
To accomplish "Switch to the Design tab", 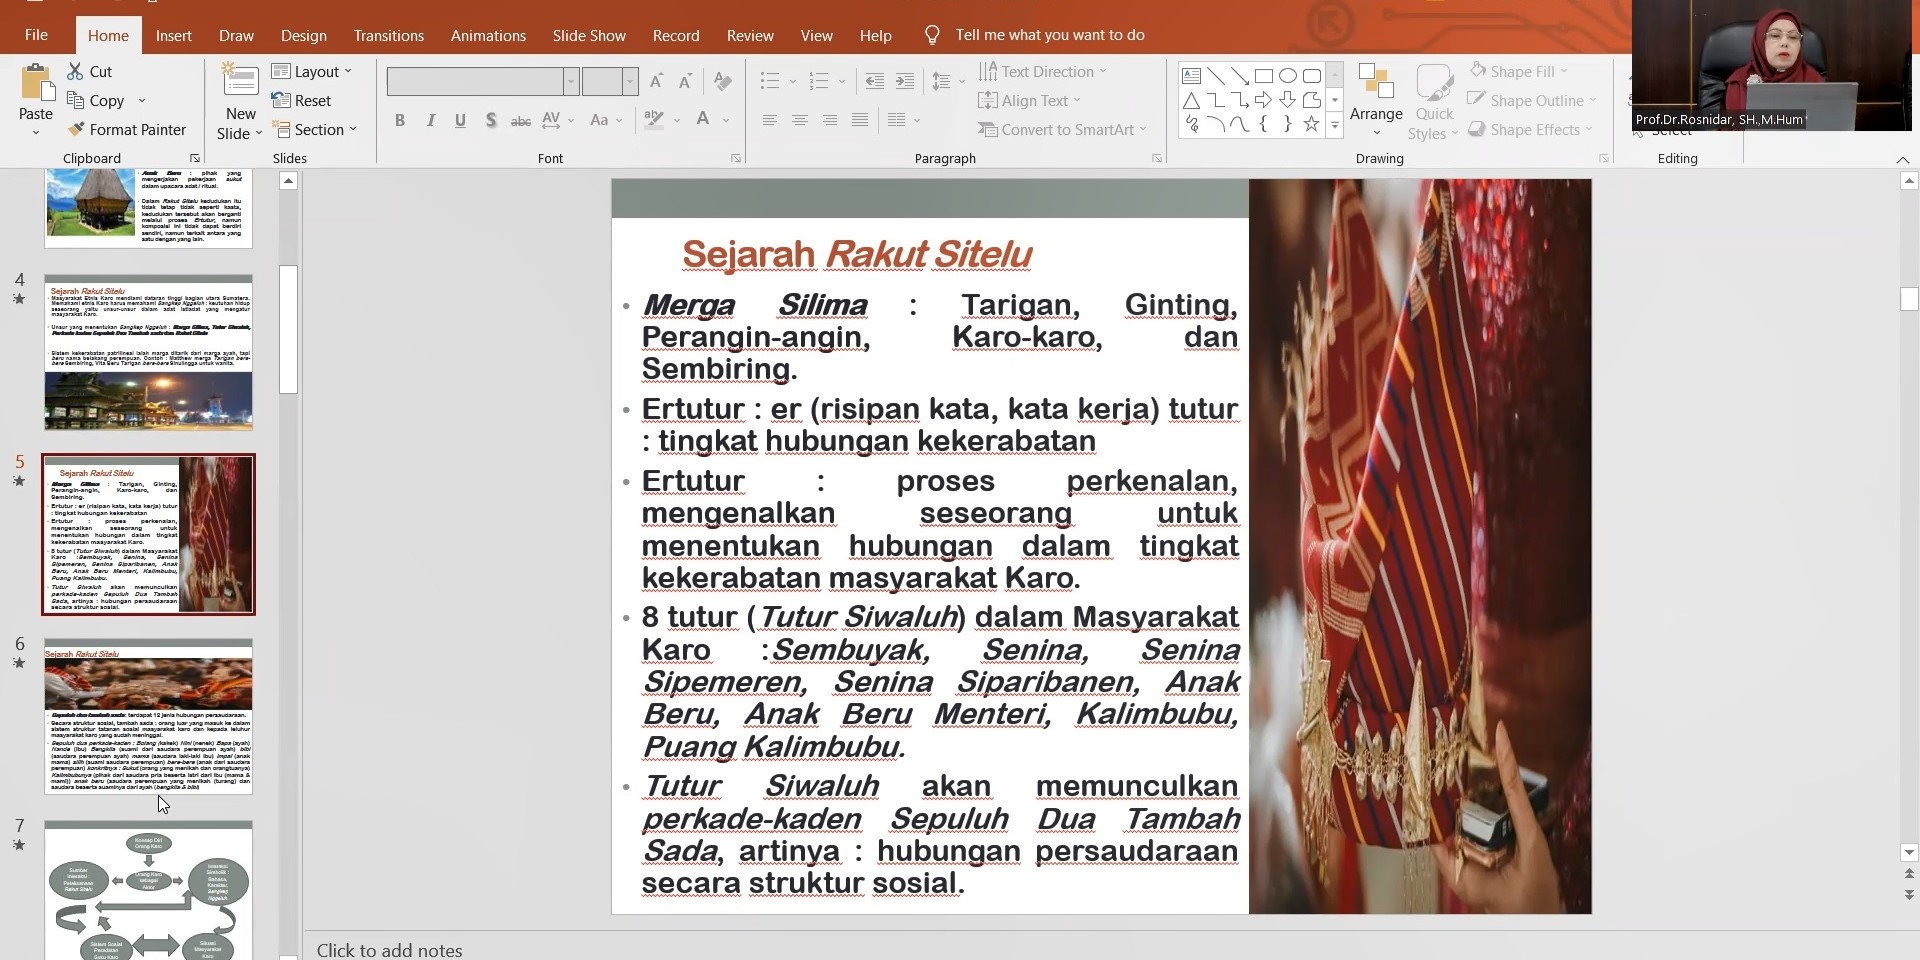I will 303,35.
